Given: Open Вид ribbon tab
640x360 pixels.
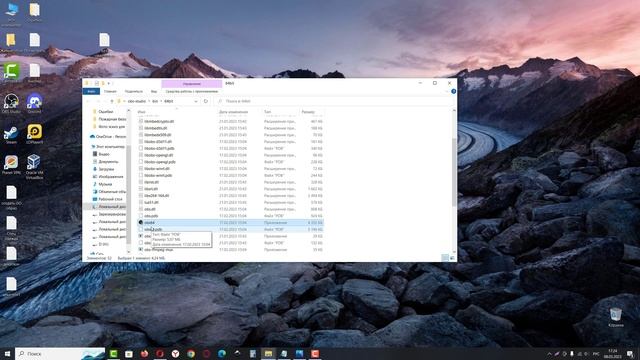Looking at the screenshot, I should coord(154,91).
